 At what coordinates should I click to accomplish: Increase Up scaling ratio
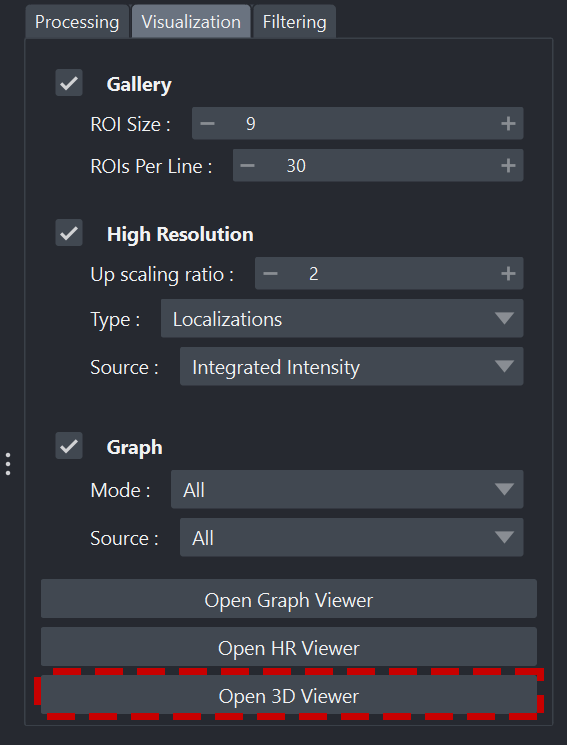point(508,274)
